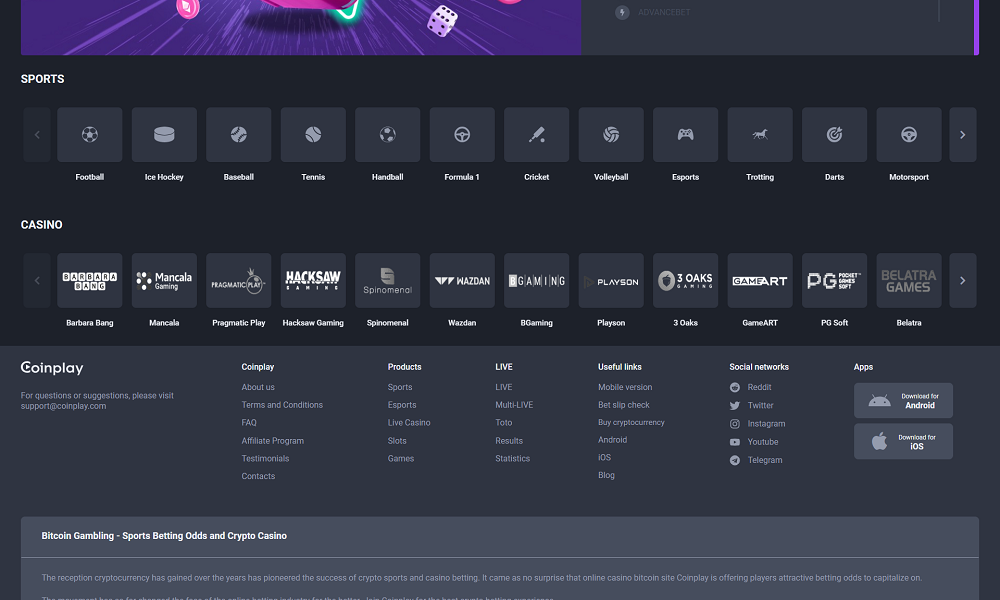
Task: Open the Football sports category icon
Action: pyautogui.click(x=90, y=135)
